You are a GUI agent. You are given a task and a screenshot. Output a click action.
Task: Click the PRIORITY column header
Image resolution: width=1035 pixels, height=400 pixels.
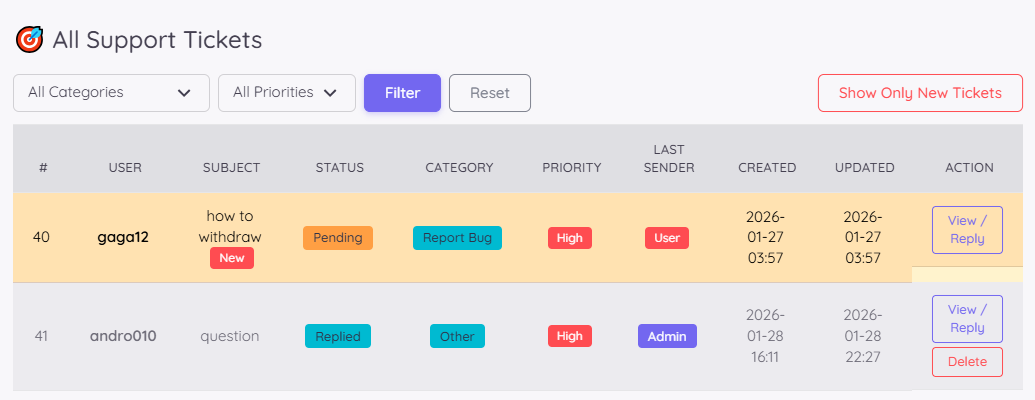572,168
